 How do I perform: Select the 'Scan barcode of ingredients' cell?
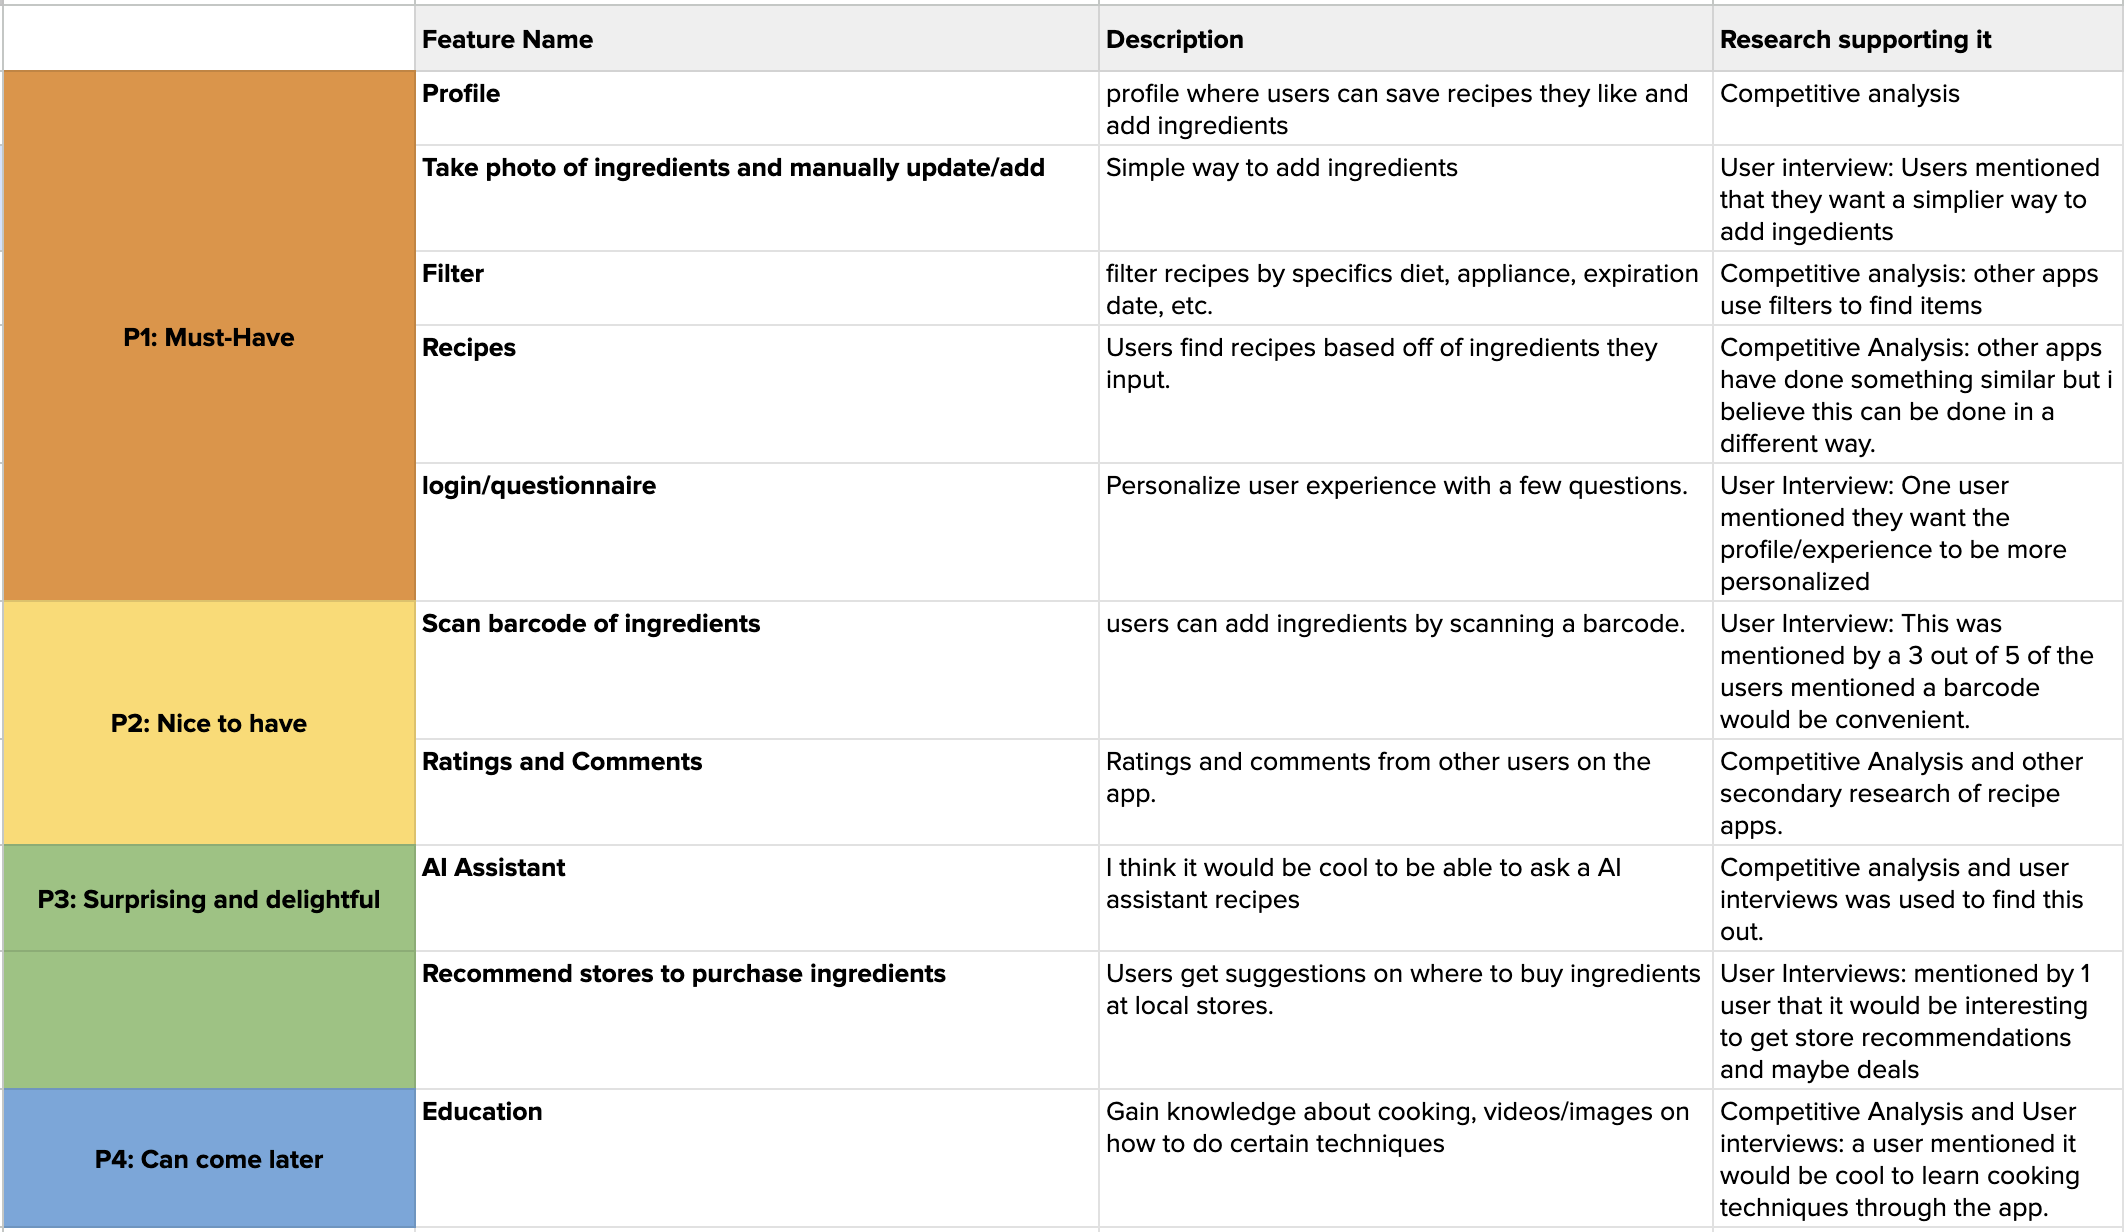[x=757, y=670]
